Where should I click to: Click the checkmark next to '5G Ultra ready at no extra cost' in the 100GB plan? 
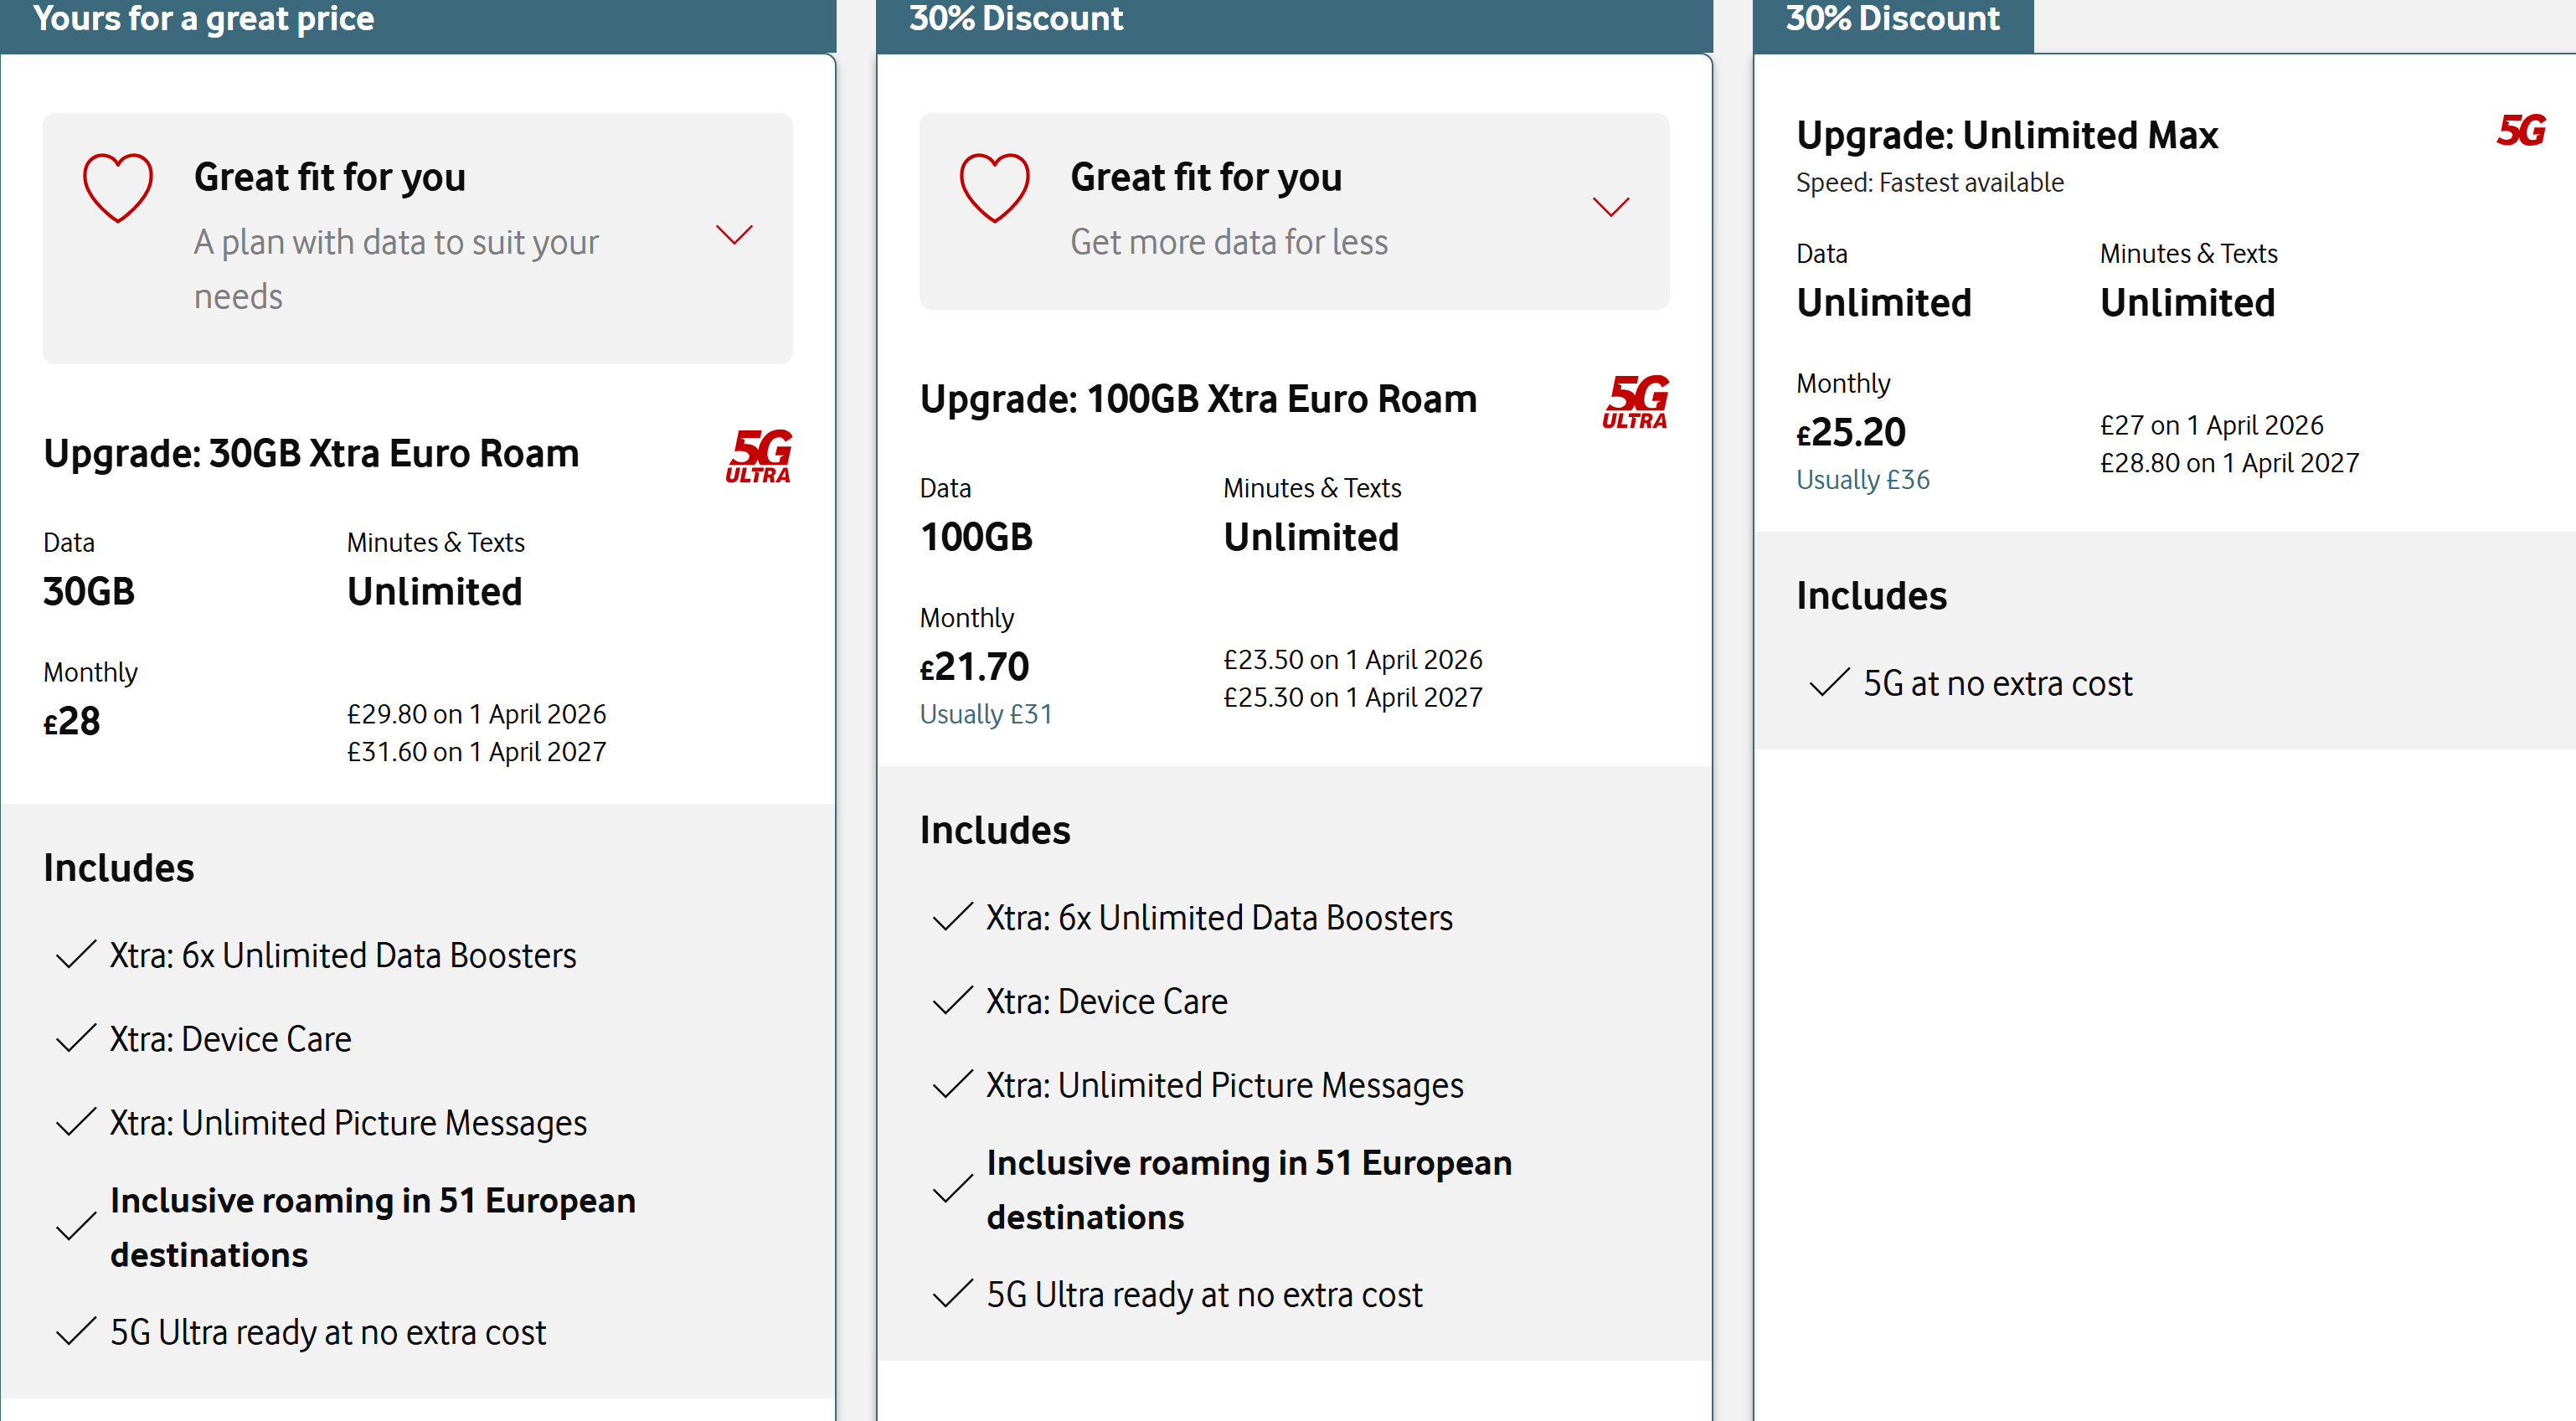click(x=953, y=1294)
